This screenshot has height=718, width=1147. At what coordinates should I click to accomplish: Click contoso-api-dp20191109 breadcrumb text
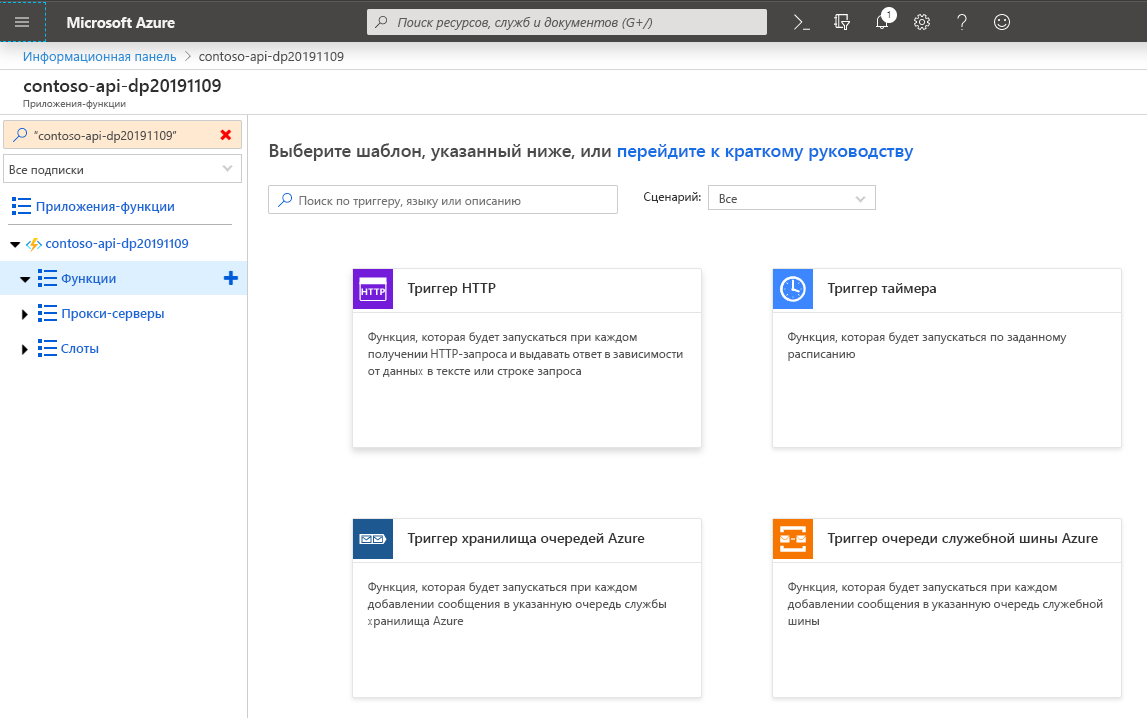coord(271,56)
